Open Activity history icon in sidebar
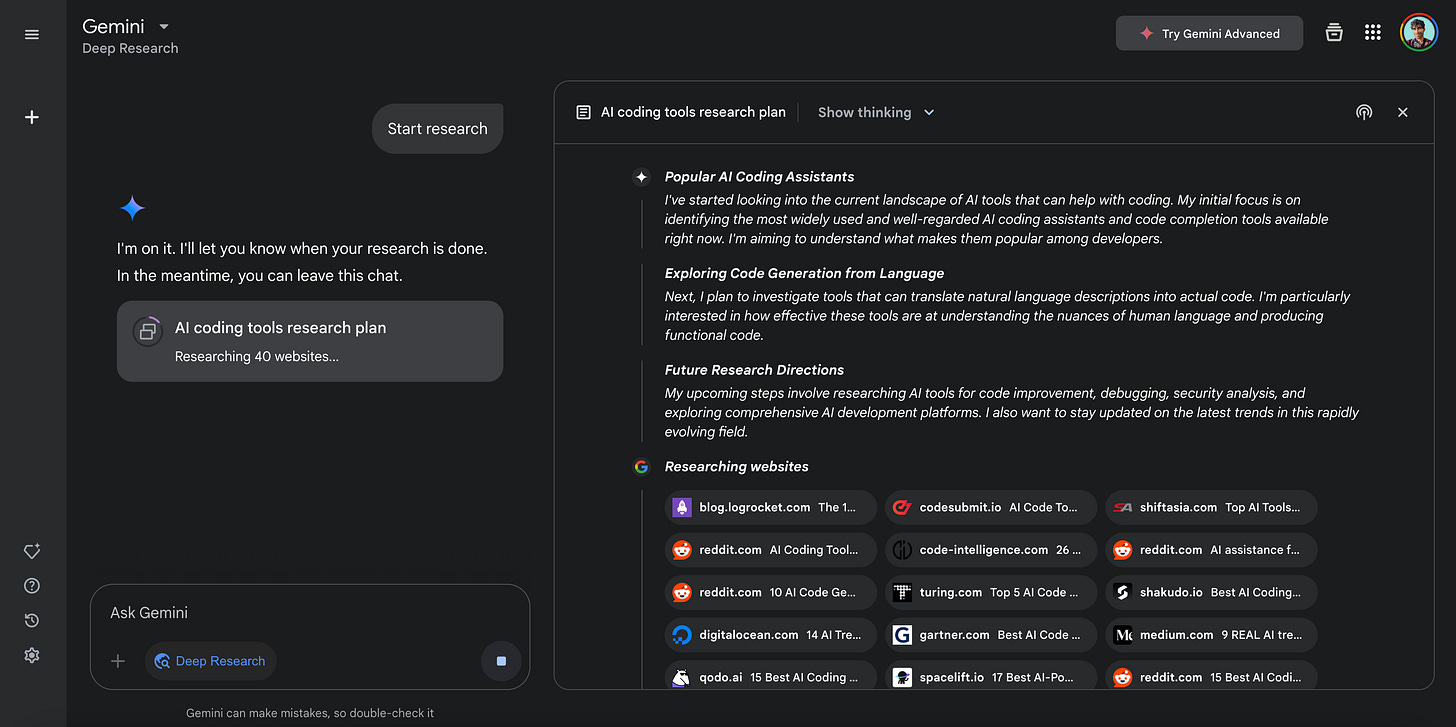The width and height of the screenshot is (1456, 727). pyautogui.click(x=32, y=621)
